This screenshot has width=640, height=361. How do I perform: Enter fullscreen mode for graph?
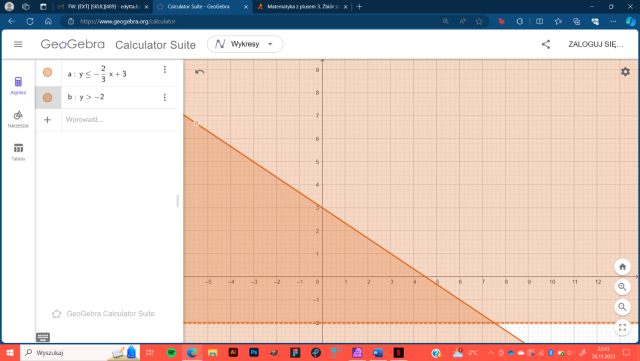tap(622, 328)
